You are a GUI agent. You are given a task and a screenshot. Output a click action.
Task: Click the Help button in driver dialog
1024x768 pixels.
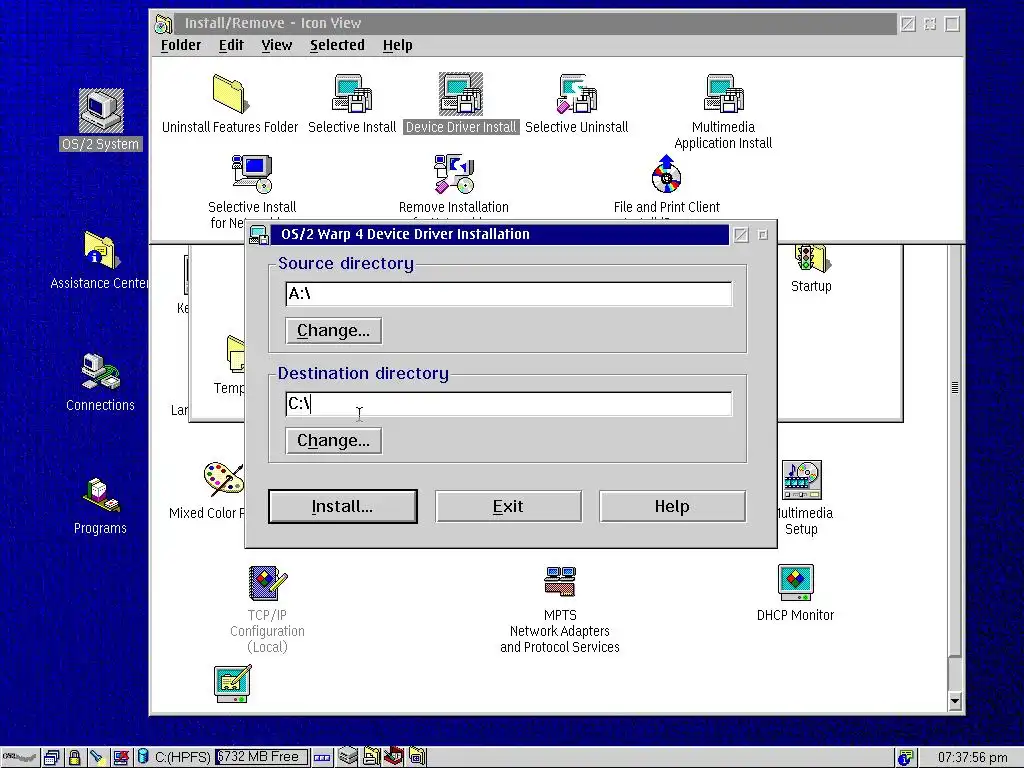[672, 507]
